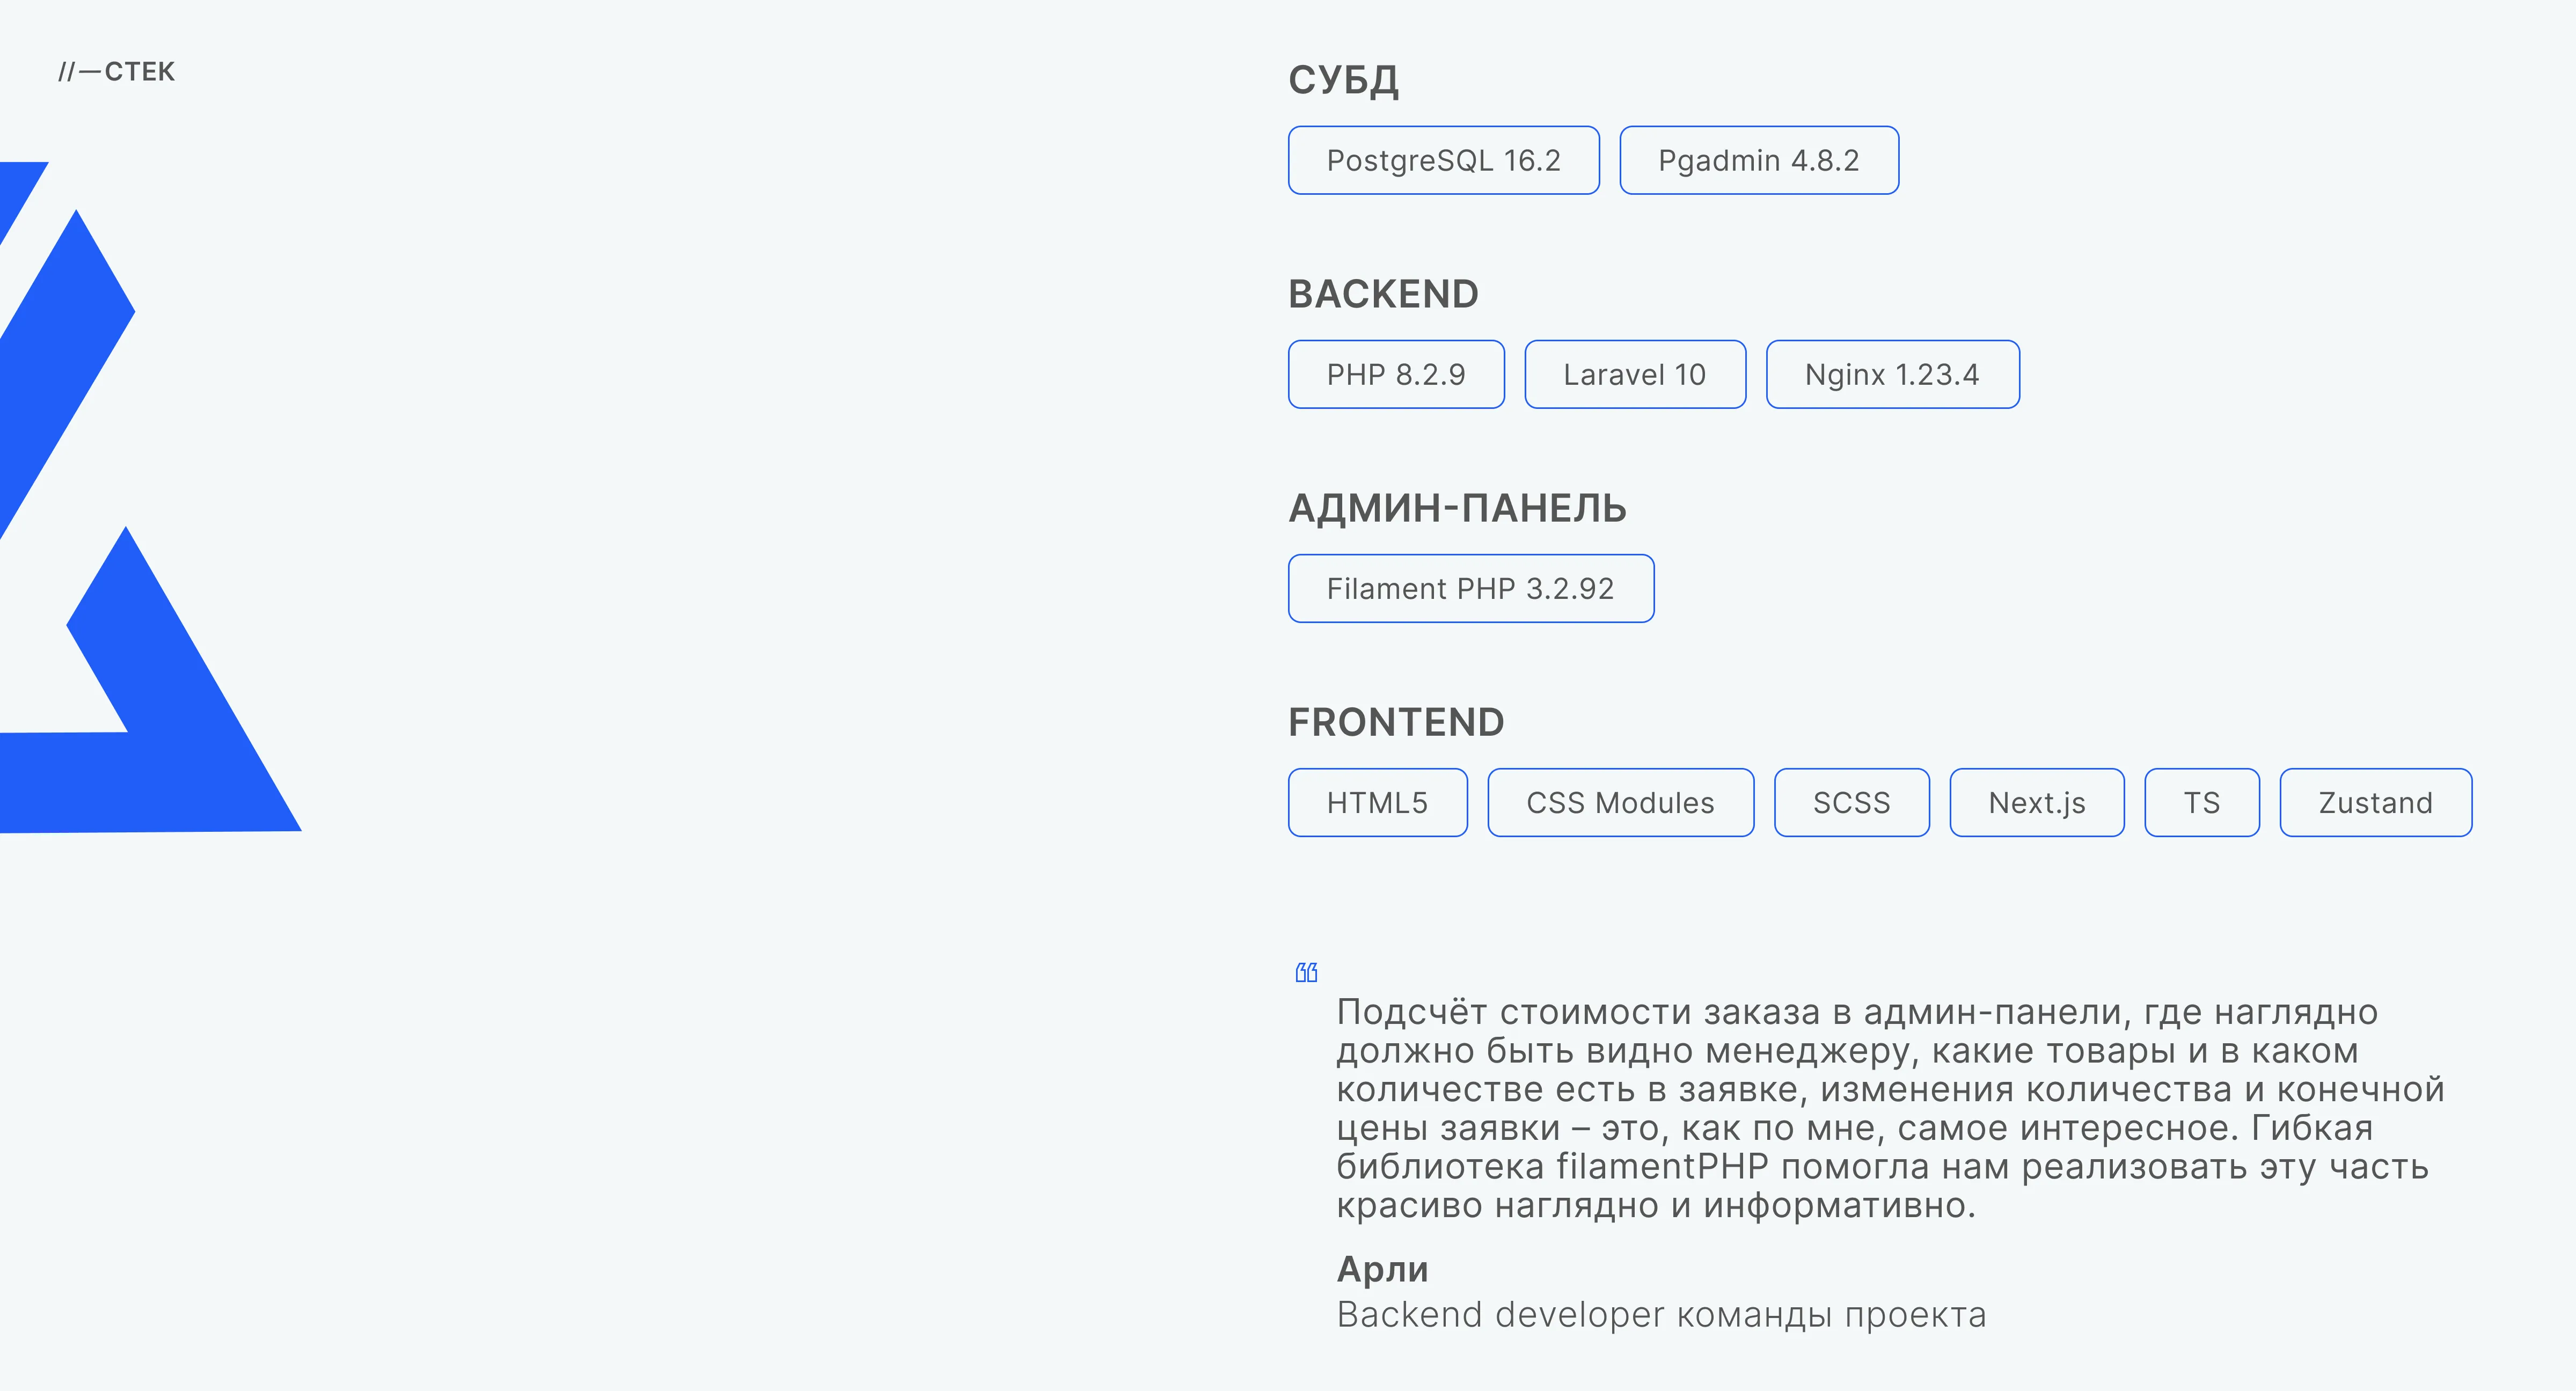Viewport: 2576px width, 1391px height.
Task: Click the FRONTEND section heading
Action: pos(1396,721)
